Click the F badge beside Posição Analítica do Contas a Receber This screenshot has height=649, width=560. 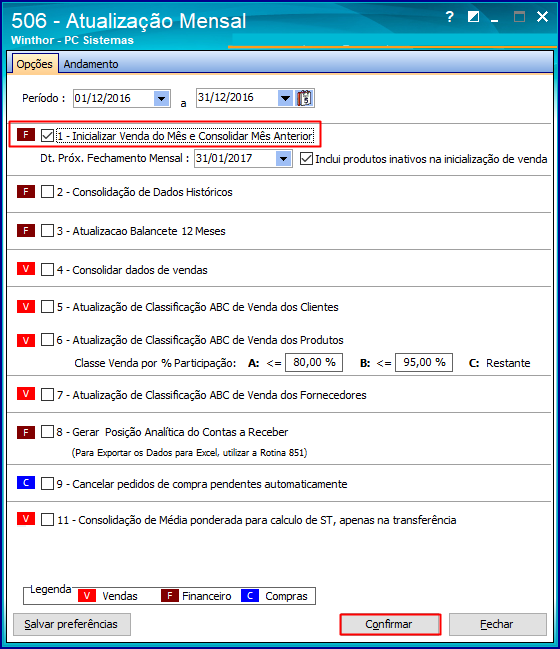[26, 433]
